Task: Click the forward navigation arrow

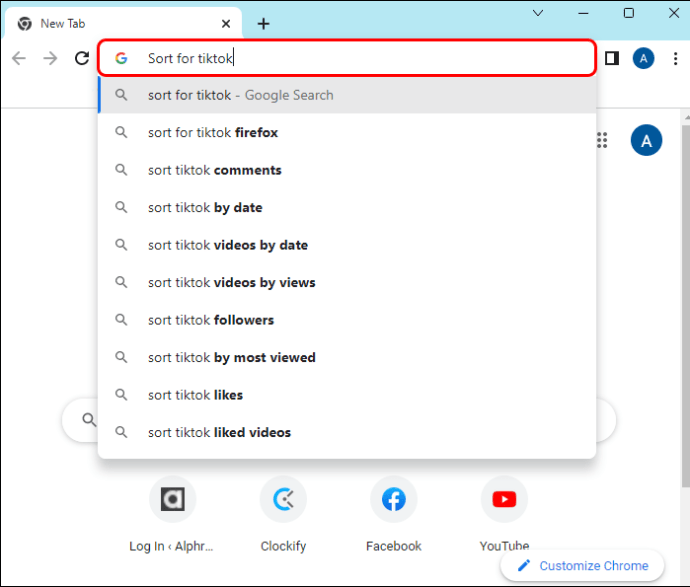Action: pos(50,59)
